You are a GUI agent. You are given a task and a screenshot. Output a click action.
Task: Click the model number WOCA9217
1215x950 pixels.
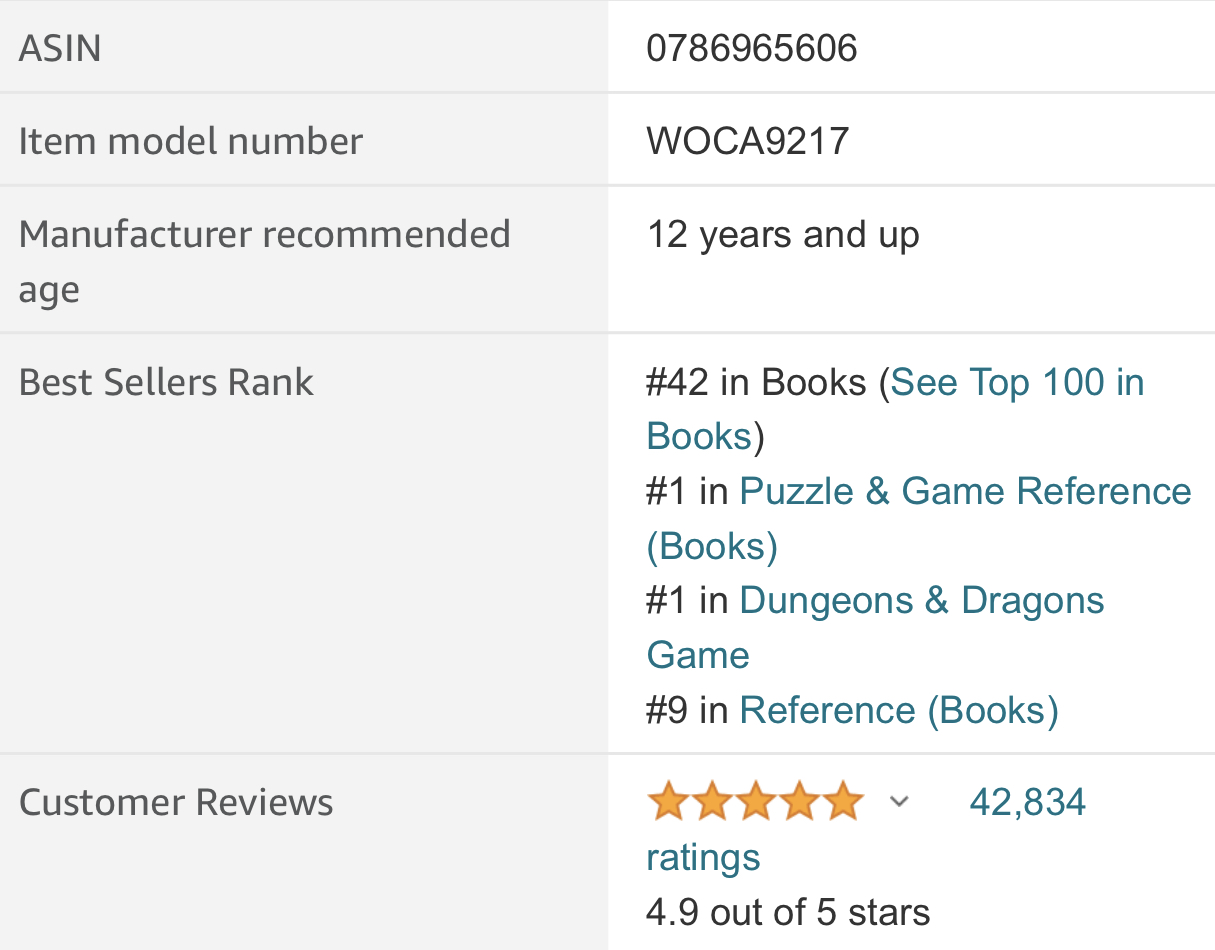click(748, 141)
